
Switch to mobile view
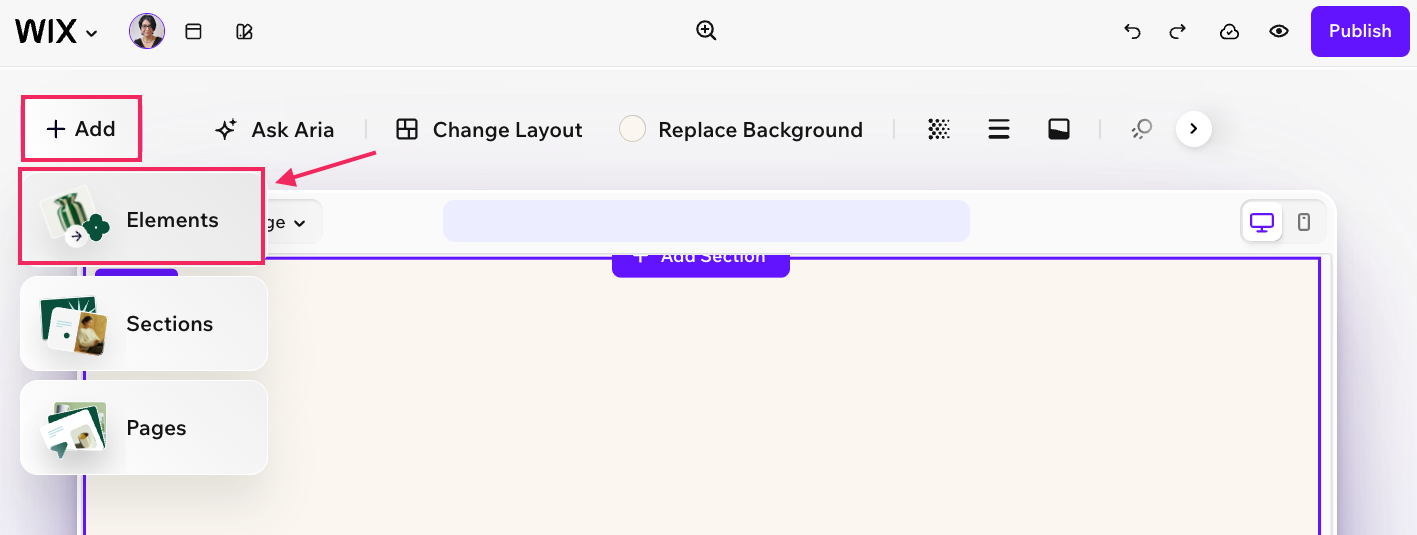tap(1304, 222)
